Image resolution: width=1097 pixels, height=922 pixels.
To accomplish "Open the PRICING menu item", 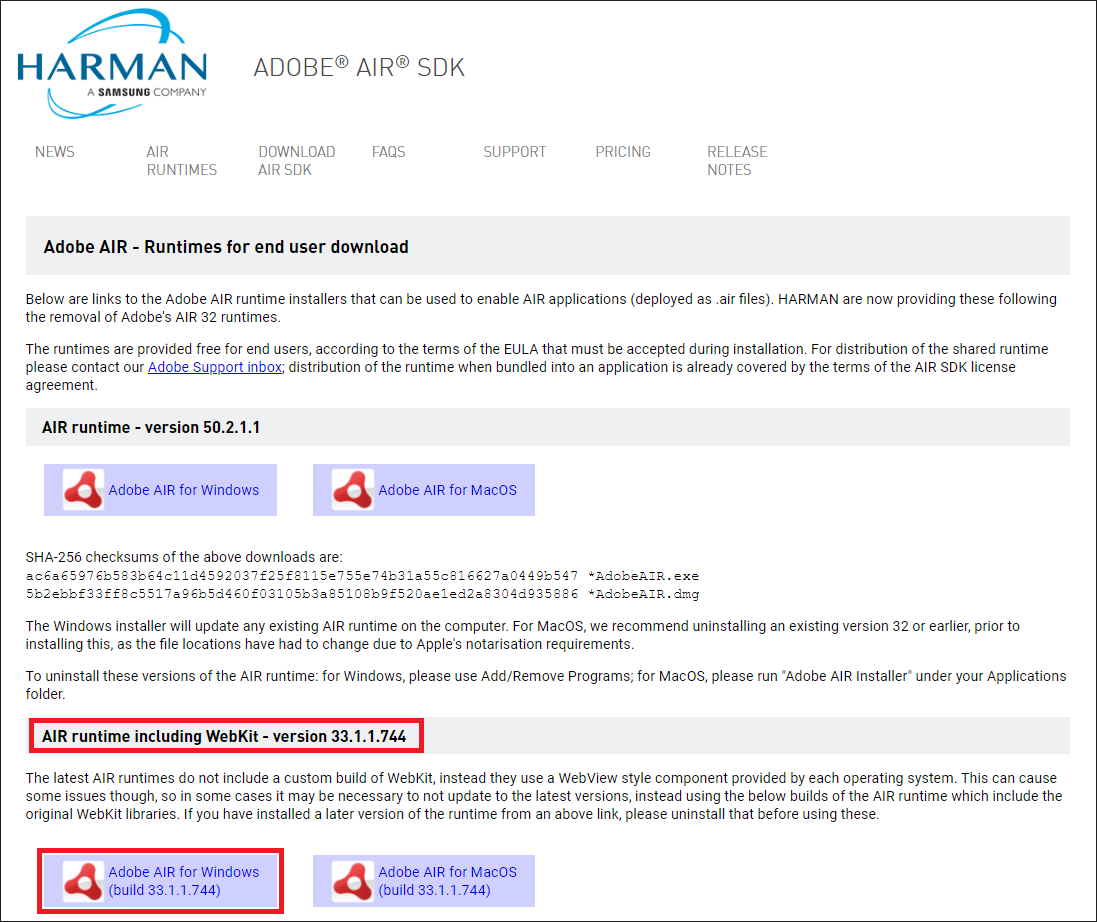I will [623, 152].
